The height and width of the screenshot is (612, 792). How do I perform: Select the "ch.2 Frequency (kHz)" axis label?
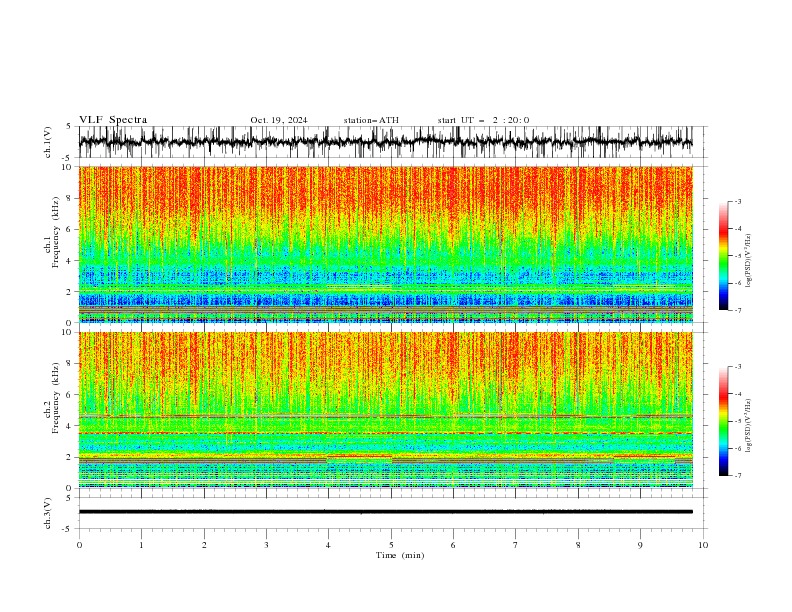point(53,397)
